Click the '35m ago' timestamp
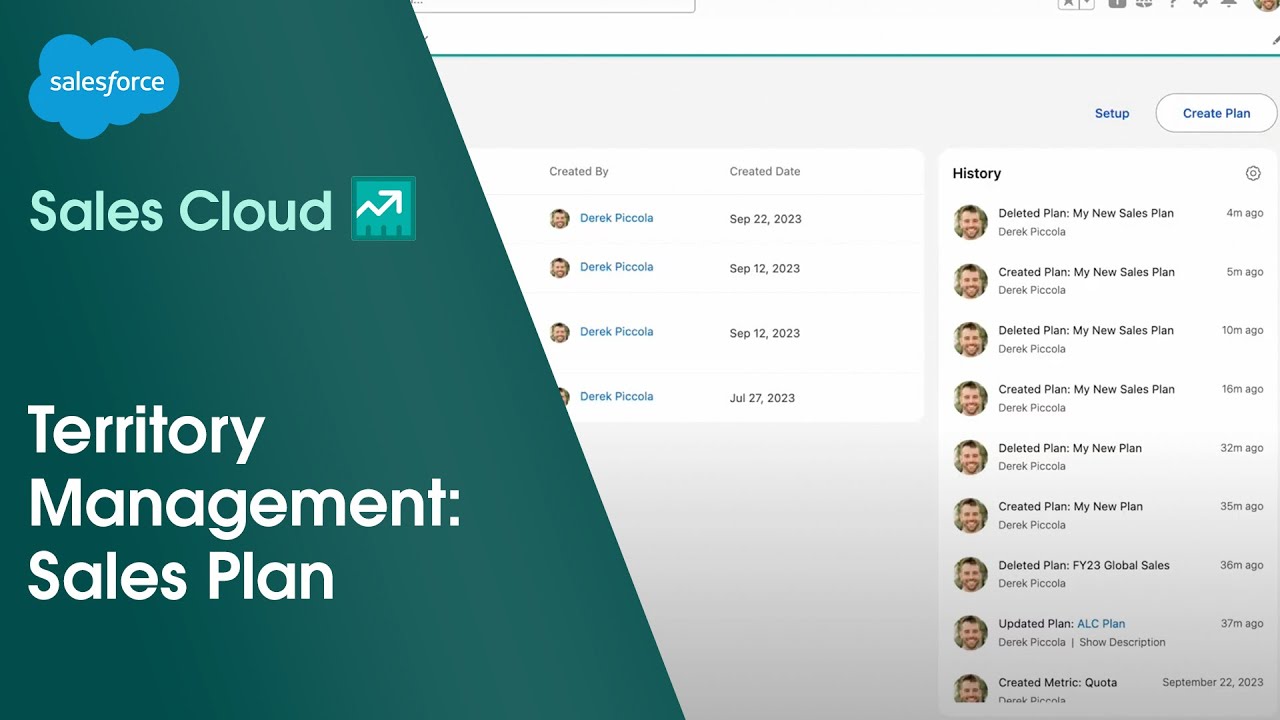 pos(1242,506)
